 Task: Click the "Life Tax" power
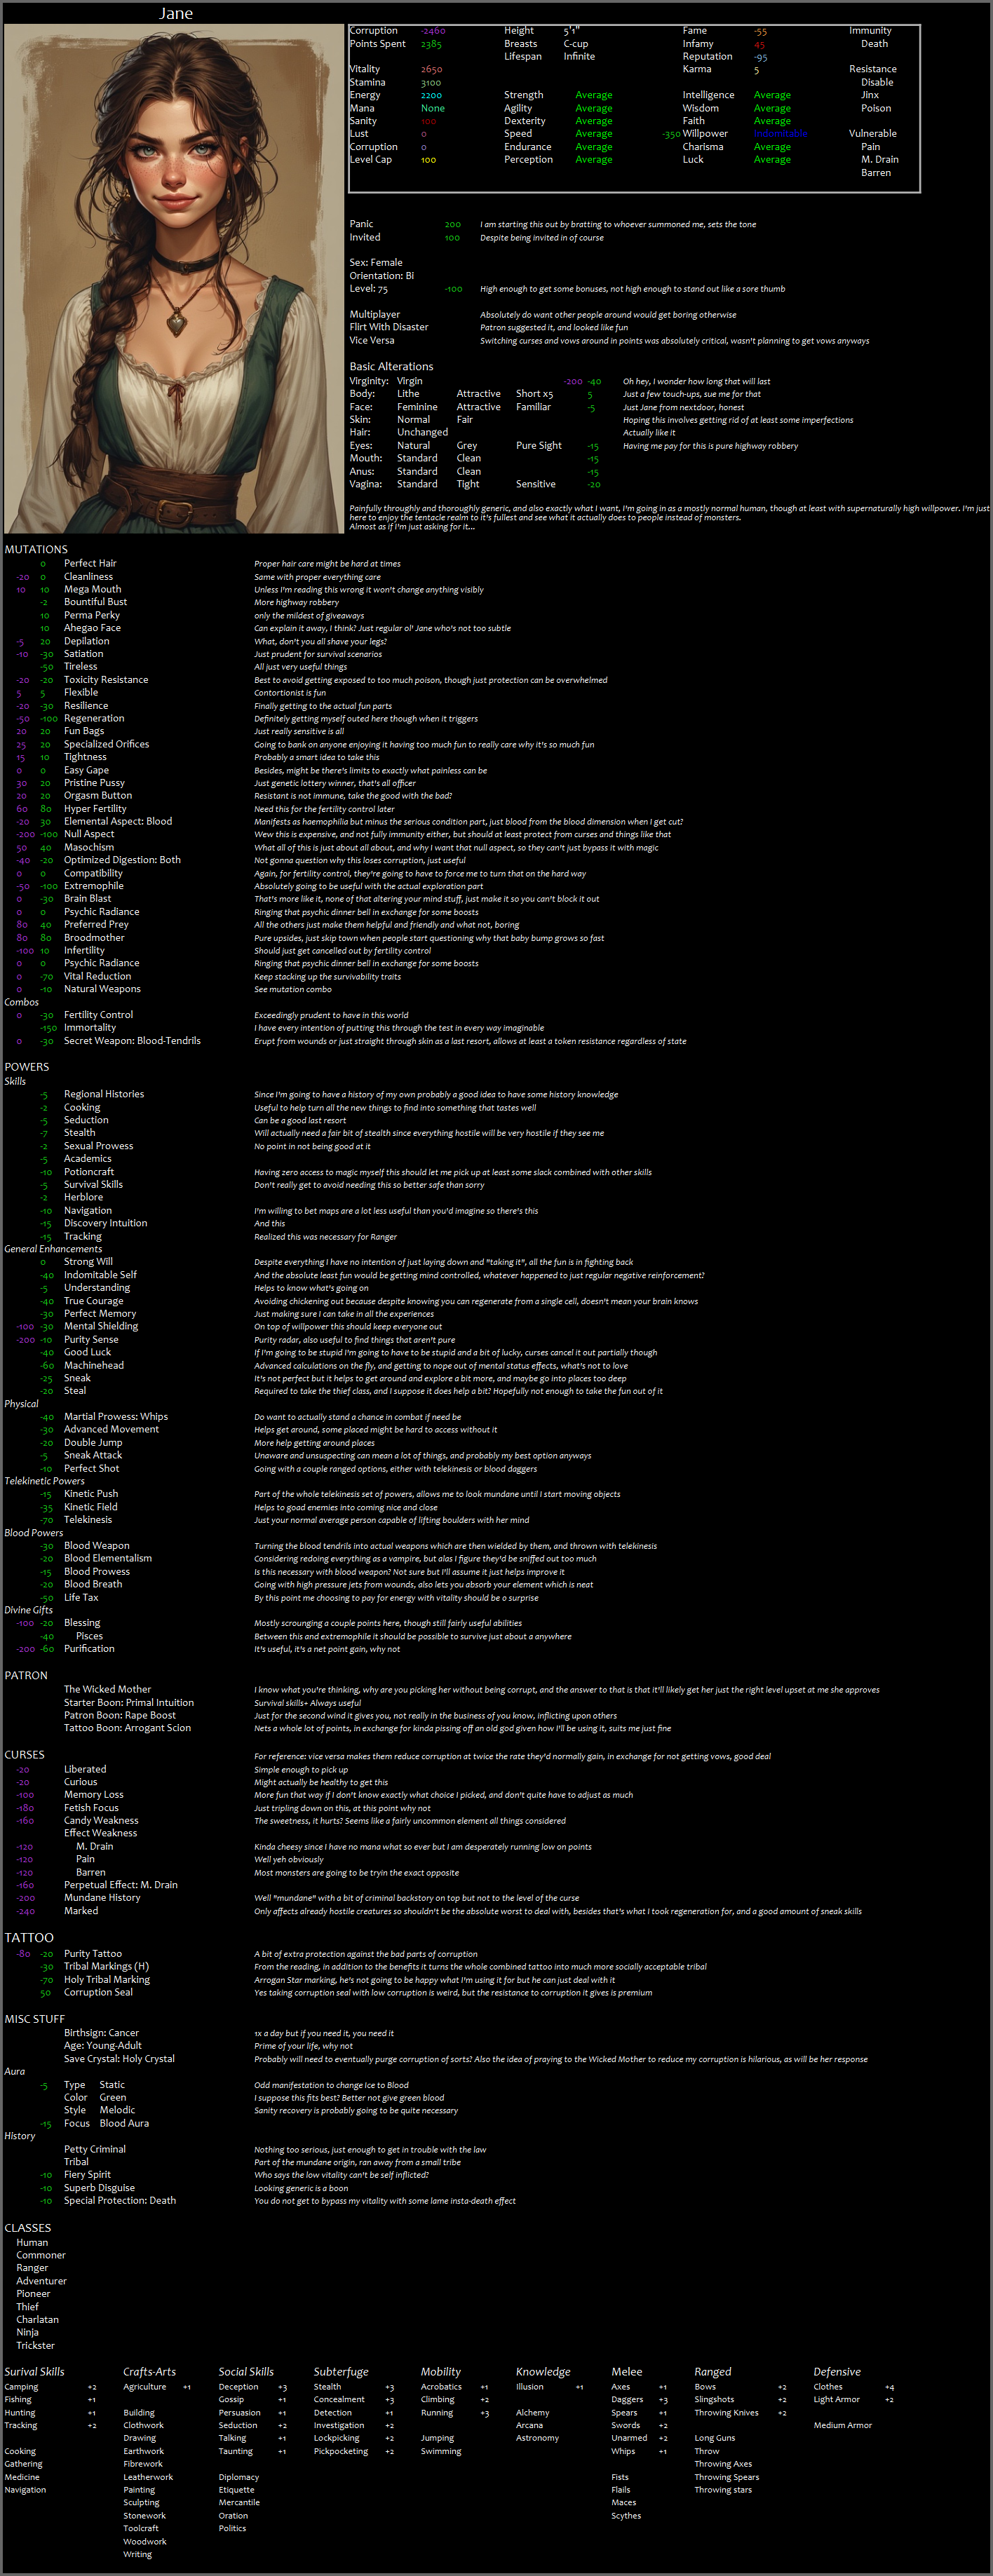[x=82, y=1597]
